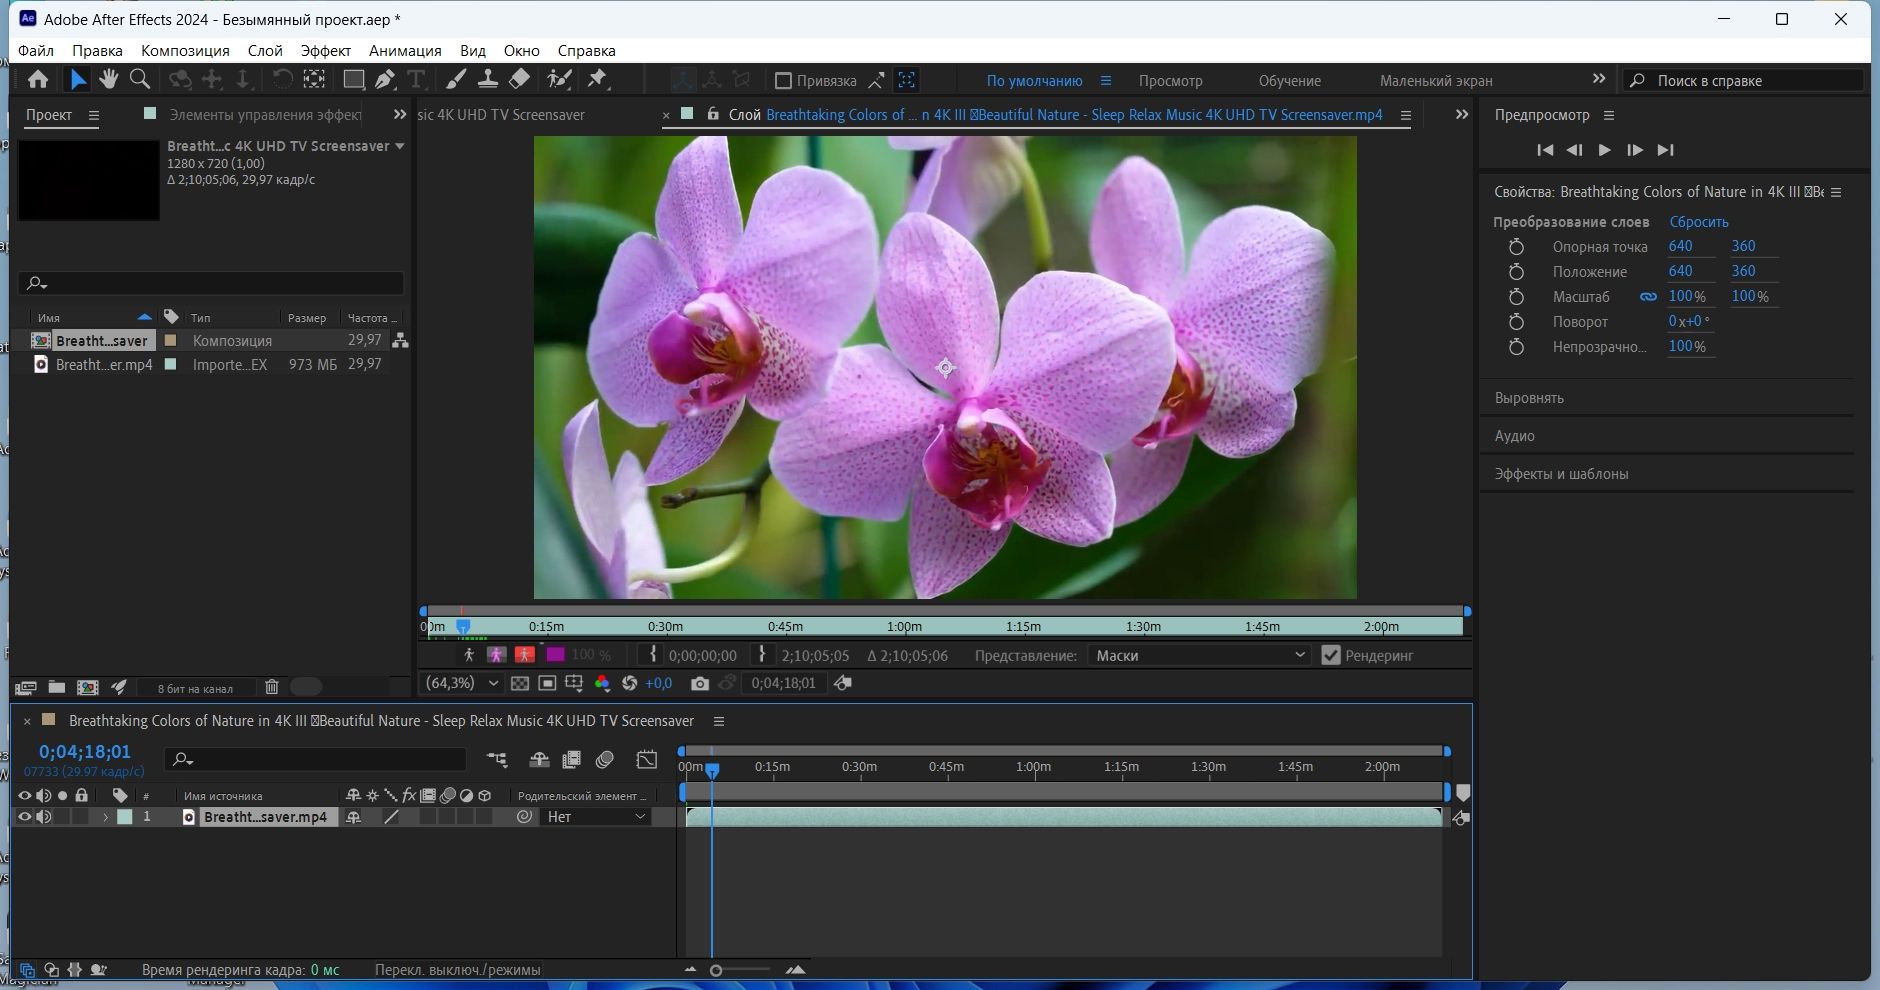Hide video of layer Breatht…saver.mp4

coord(25,817)
